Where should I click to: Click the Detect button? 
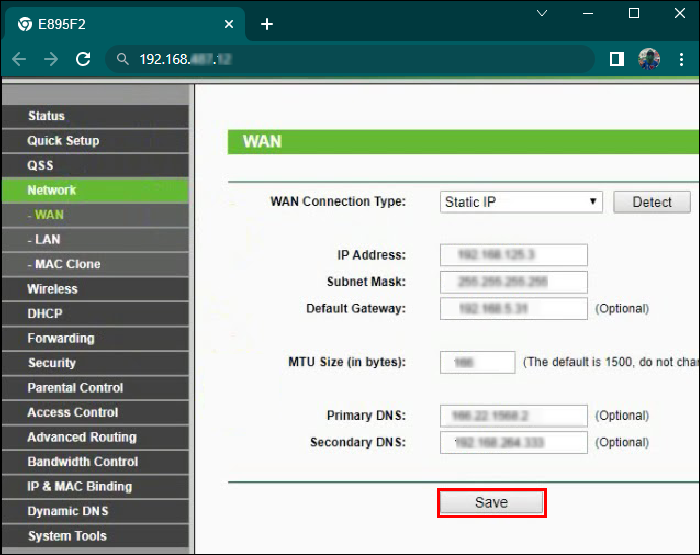652,202
